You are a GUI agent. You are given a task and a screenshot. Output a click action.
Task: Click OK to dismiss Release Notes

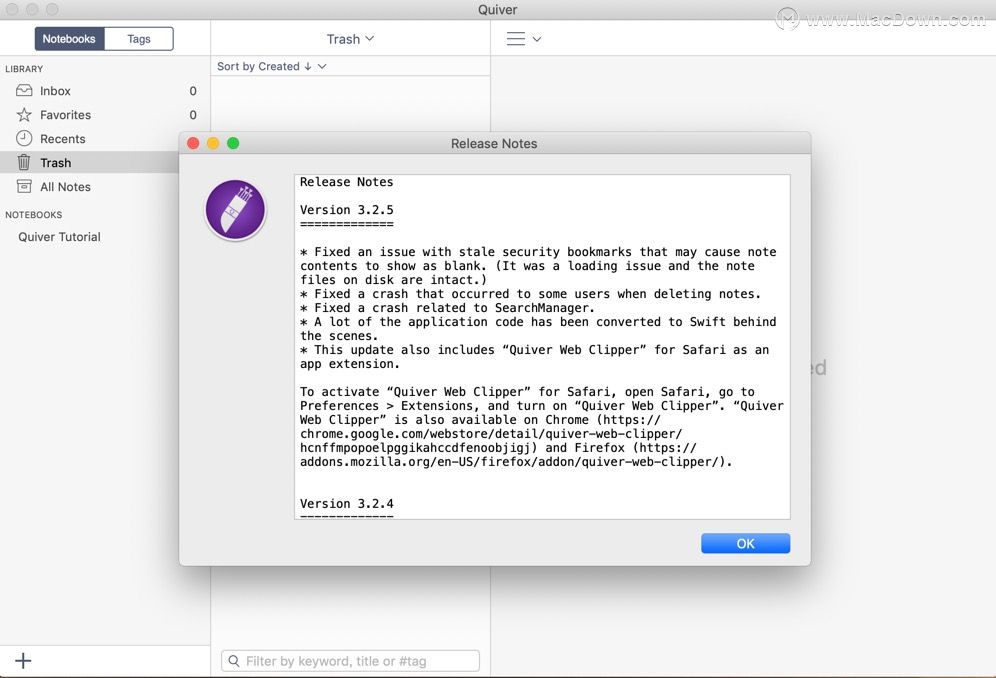point(745,543)
